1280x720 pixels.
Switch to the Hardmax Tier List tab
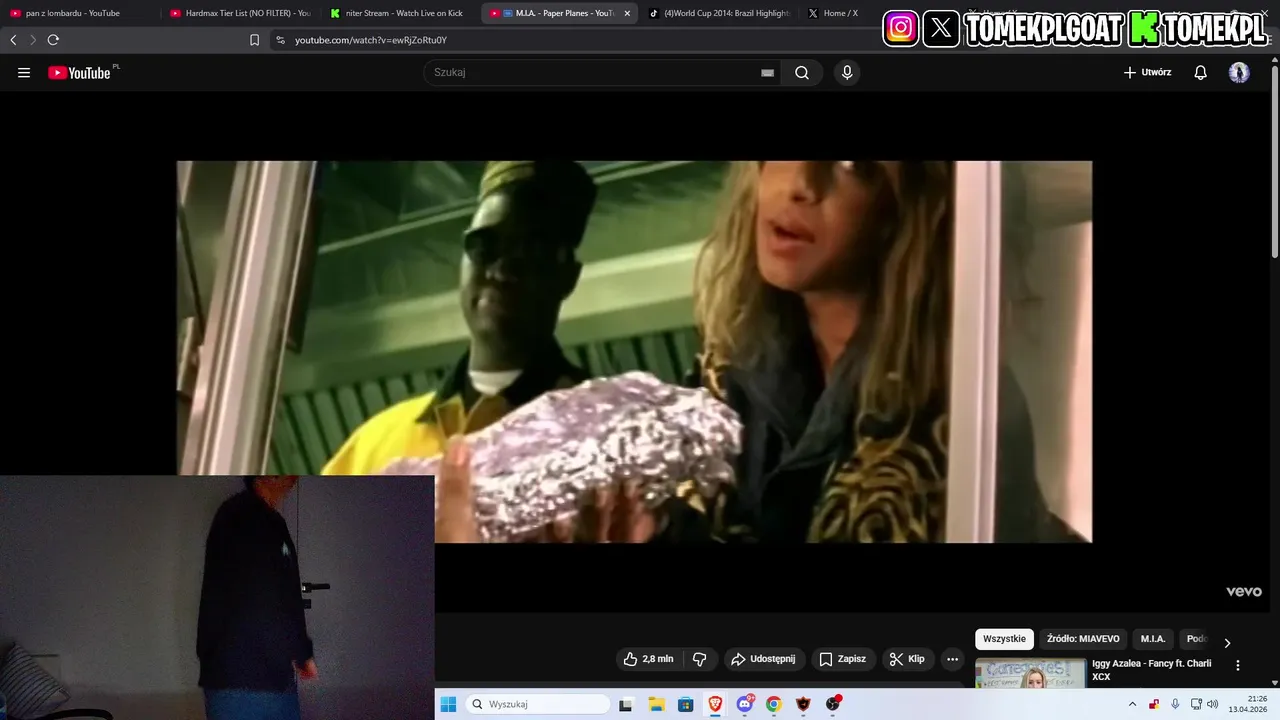coord(240,13)
